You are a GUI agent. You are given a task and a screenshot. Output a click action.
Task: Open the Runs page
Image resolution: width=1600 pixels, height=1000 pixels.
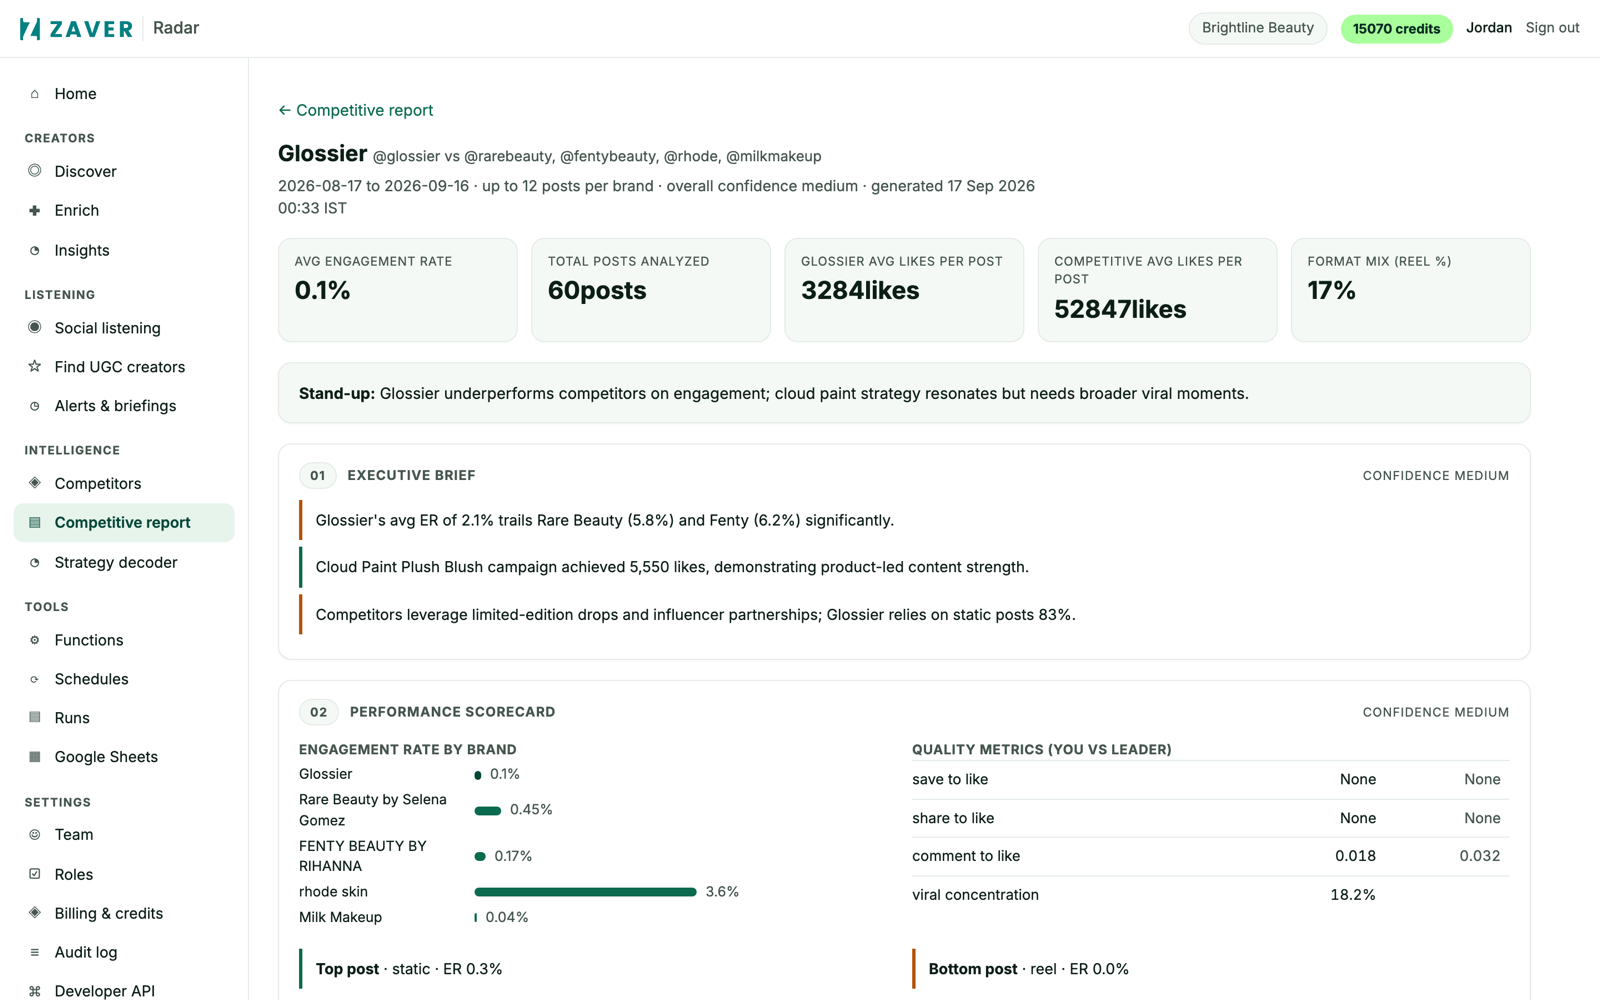[124, 718]
